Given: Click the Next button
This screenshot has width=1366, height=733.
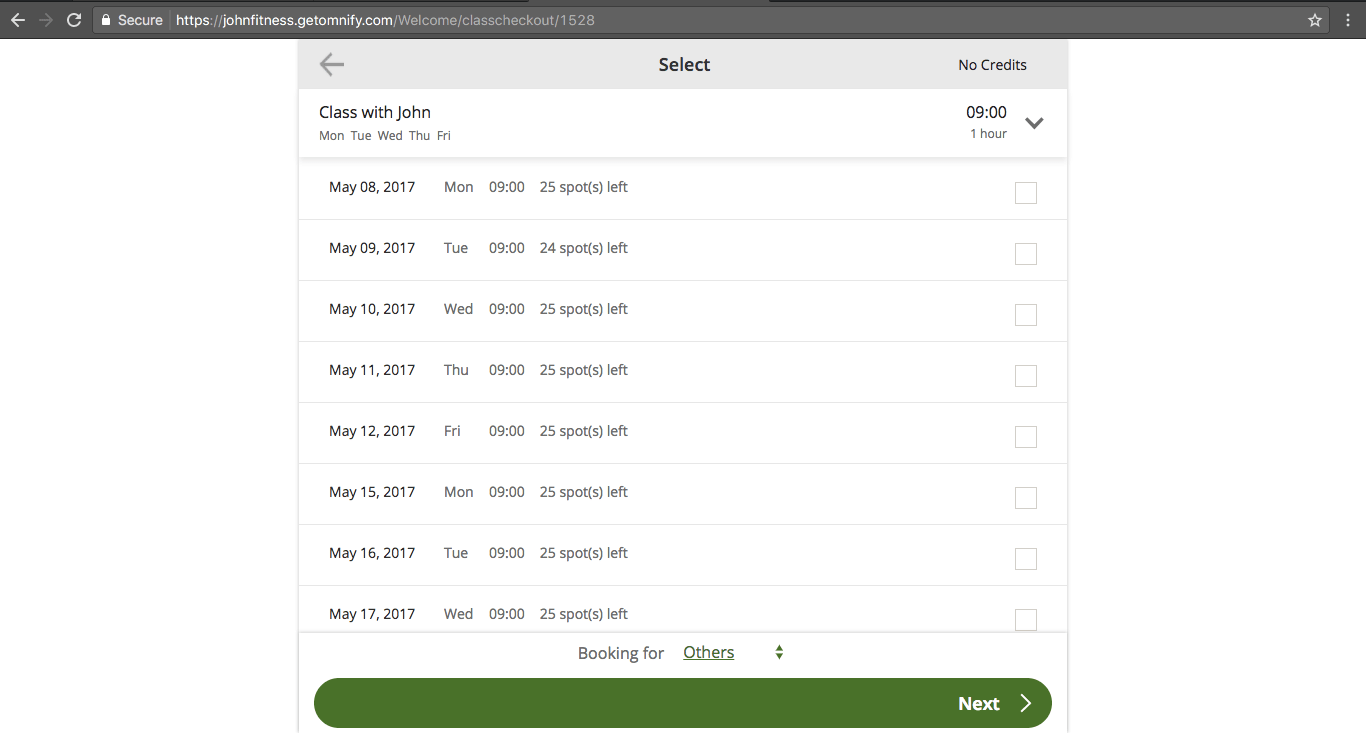Looking at the screenshot, I should point(683,703).
